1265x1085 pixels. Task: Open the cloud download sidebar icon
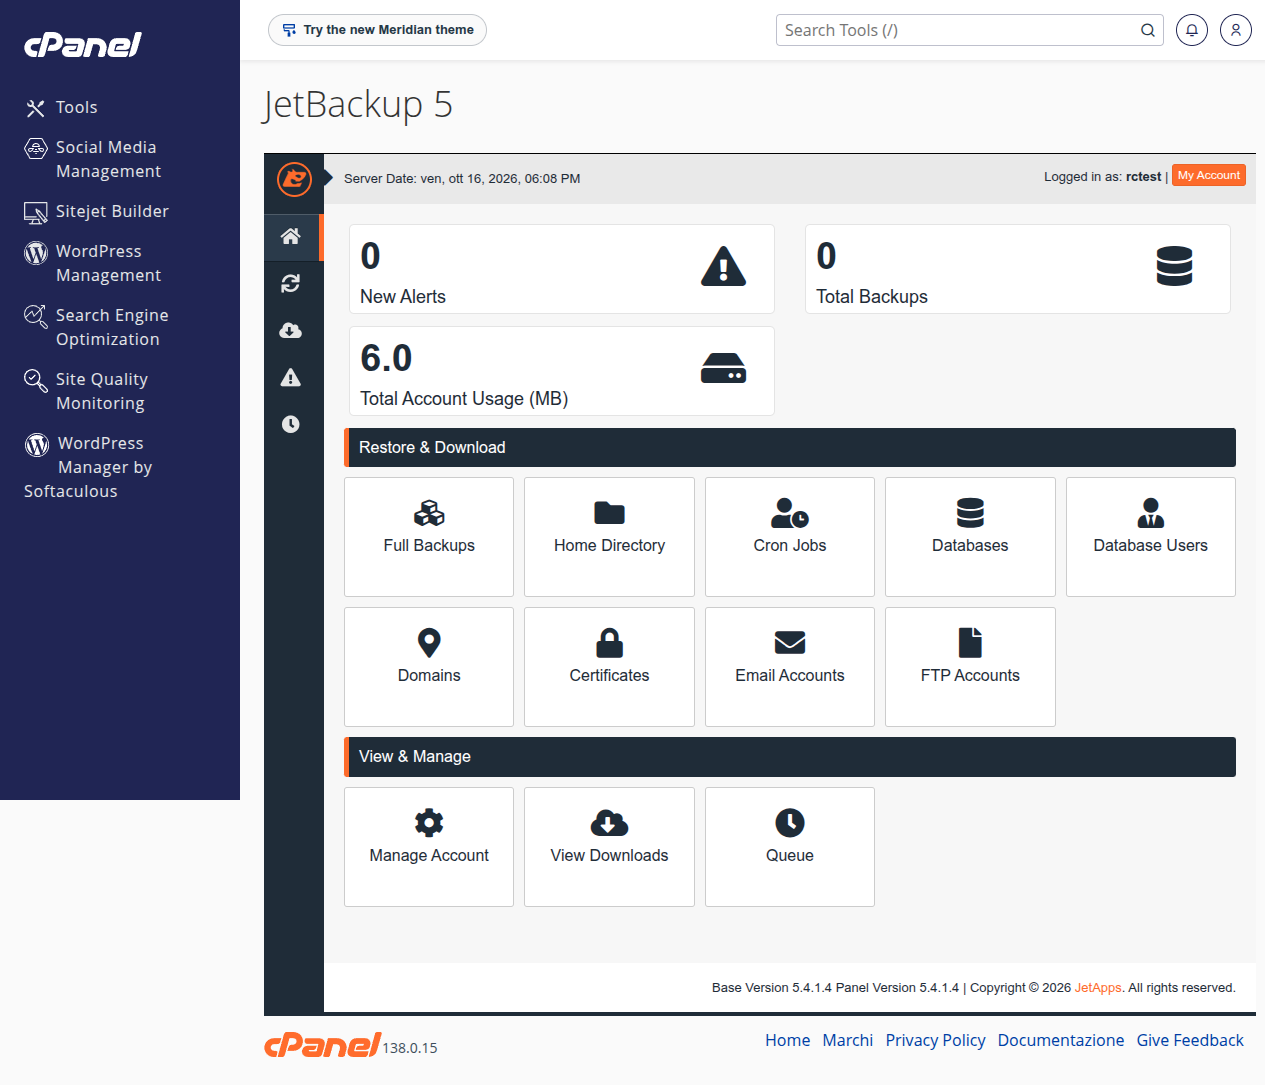[x=291, y=331]
